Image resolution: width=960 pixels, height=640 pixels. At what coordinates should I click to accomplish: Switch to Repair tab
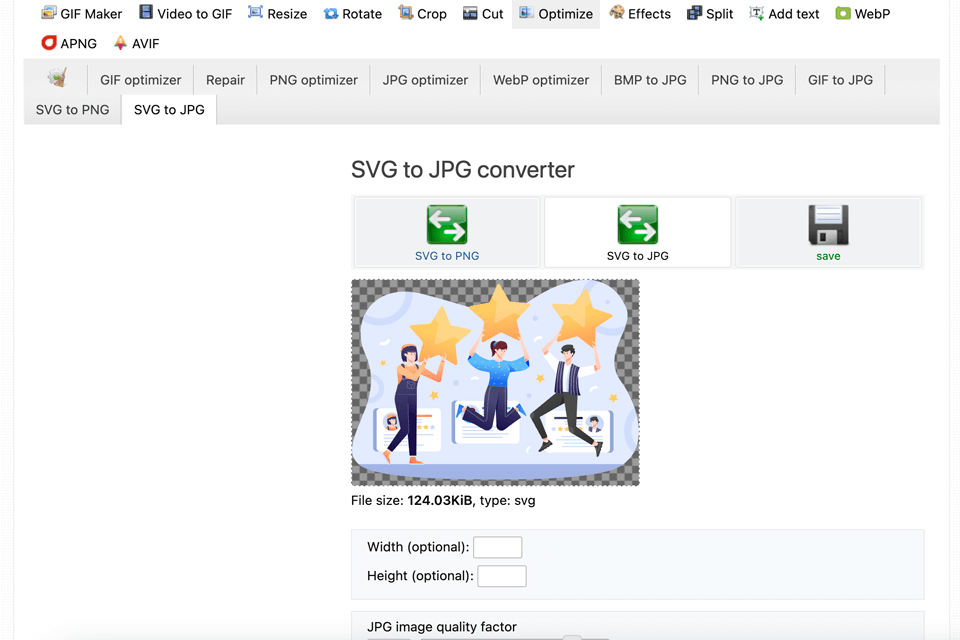[x=225, y=80]
